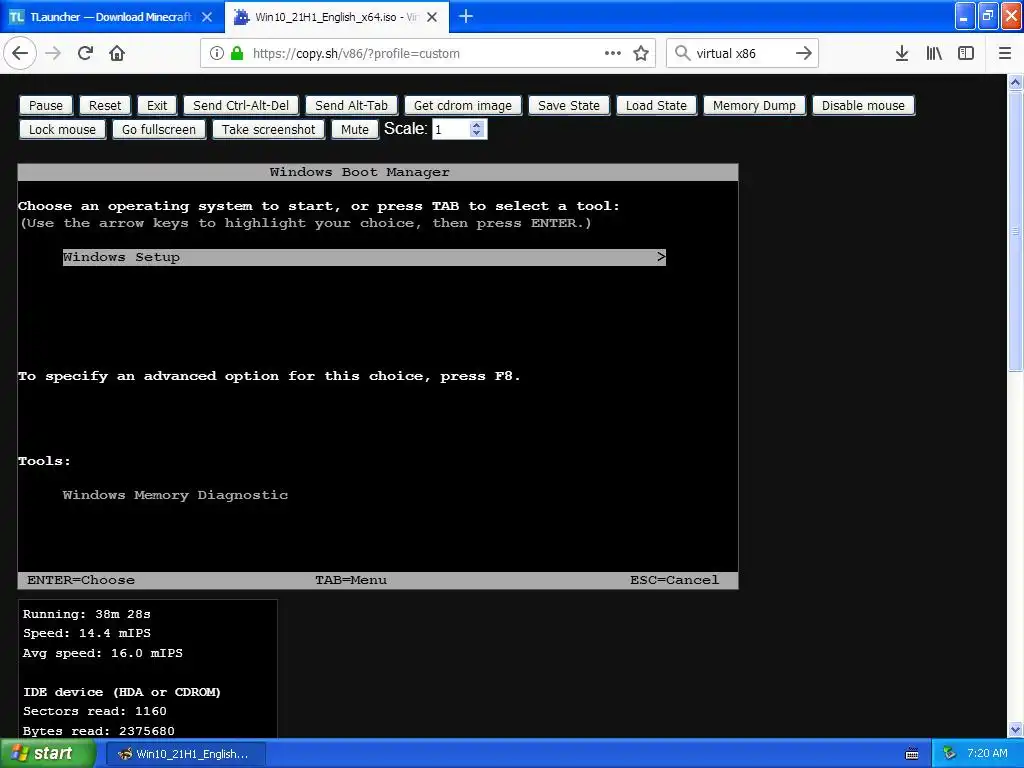Click the vertical scrollbar thumb
1024x768 pixels.
pos(1016,231)
